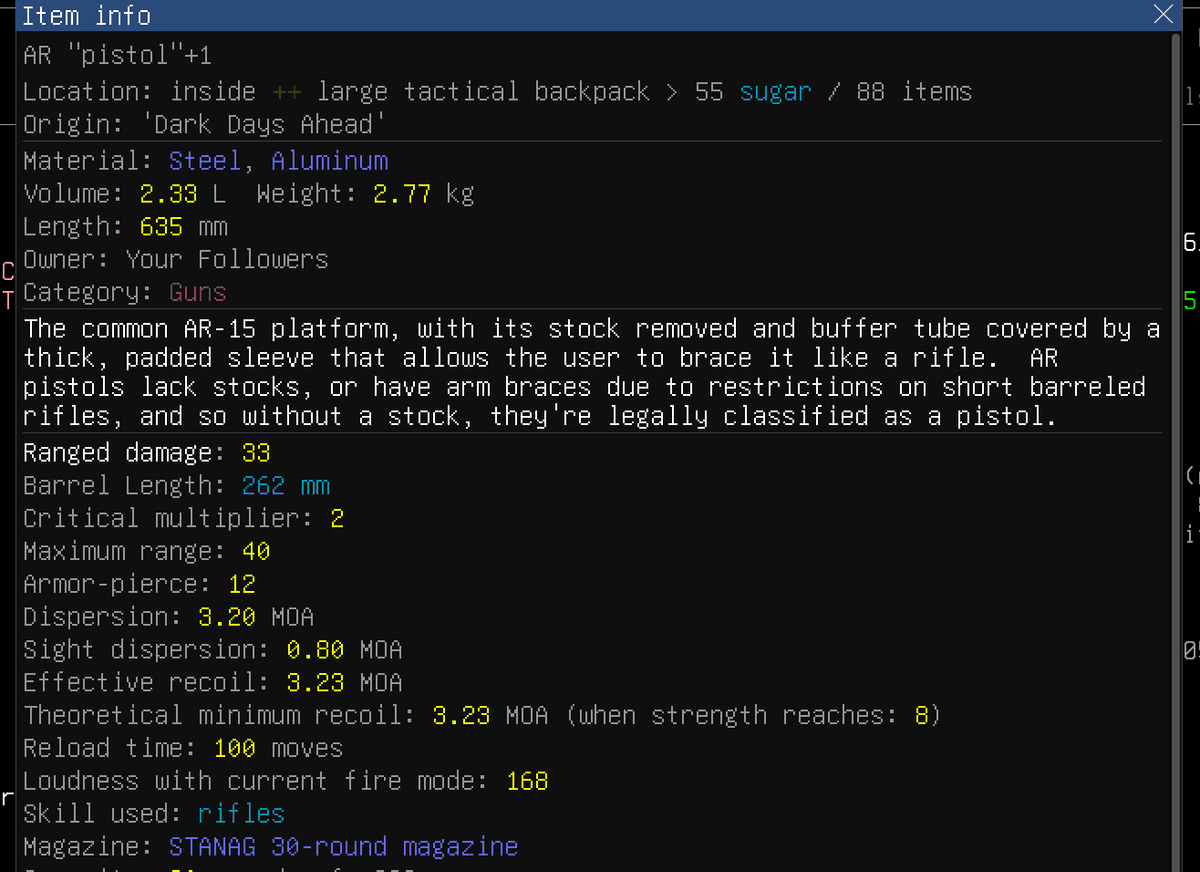The height and width of the screenshot is (872, 1200).
Task: Select the Aluminum material text
Action: [329, 161]
